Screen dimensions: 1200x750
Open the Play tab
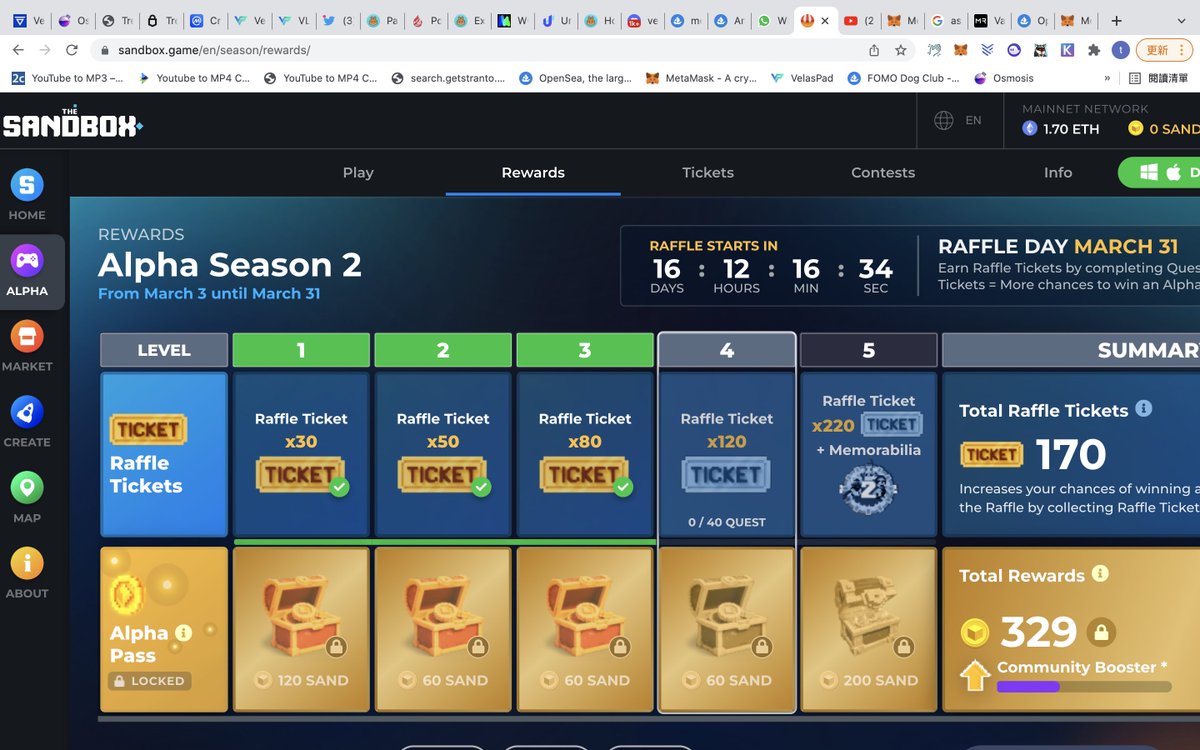pyautogui.click(x=358, y=172)
